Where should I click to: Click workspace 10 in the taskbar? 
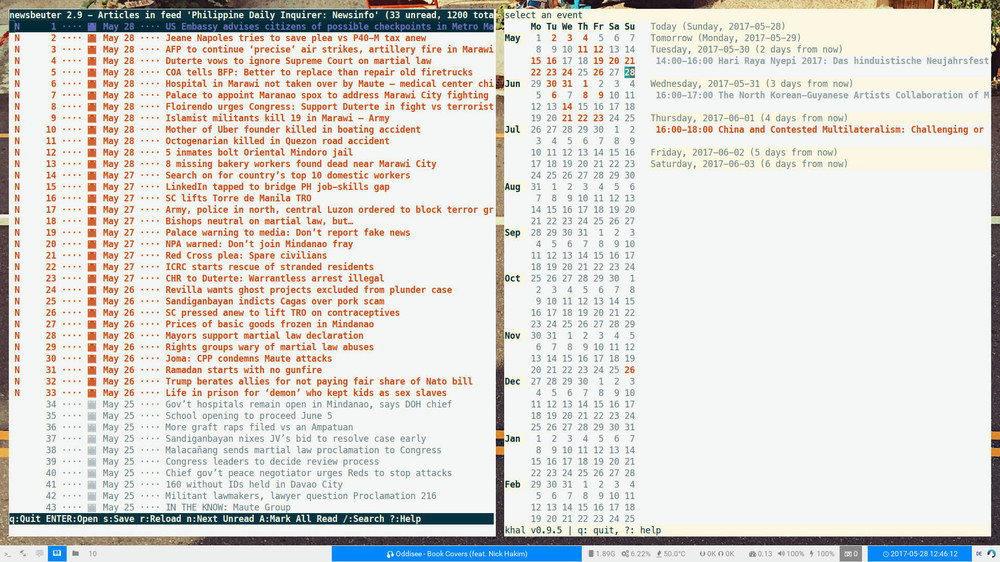pyautogui.click(x=92, y=553)
